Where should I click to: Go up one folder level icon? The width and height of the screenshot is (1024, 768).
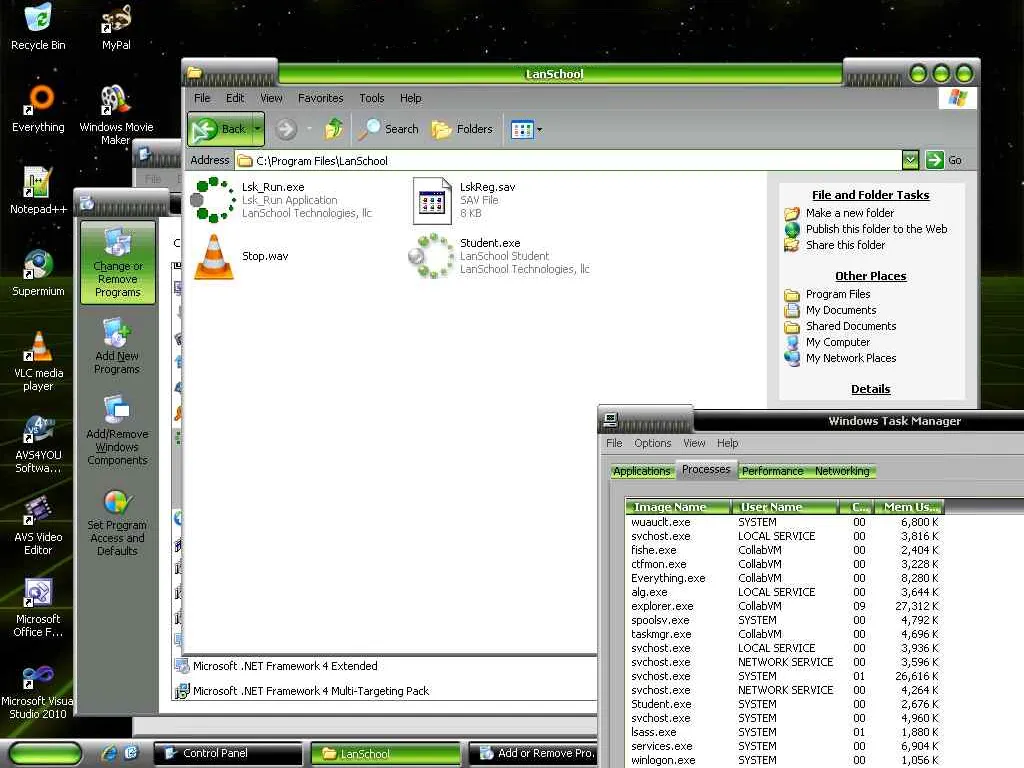tap(334, 129)
